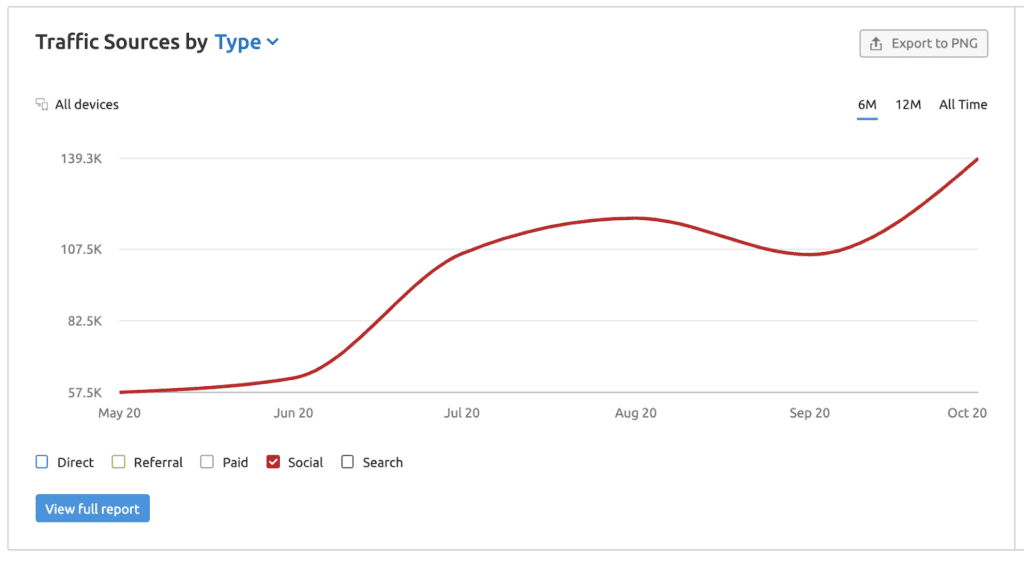Click the 'All devices' label

pyautogui.click(x=87, y=104)
